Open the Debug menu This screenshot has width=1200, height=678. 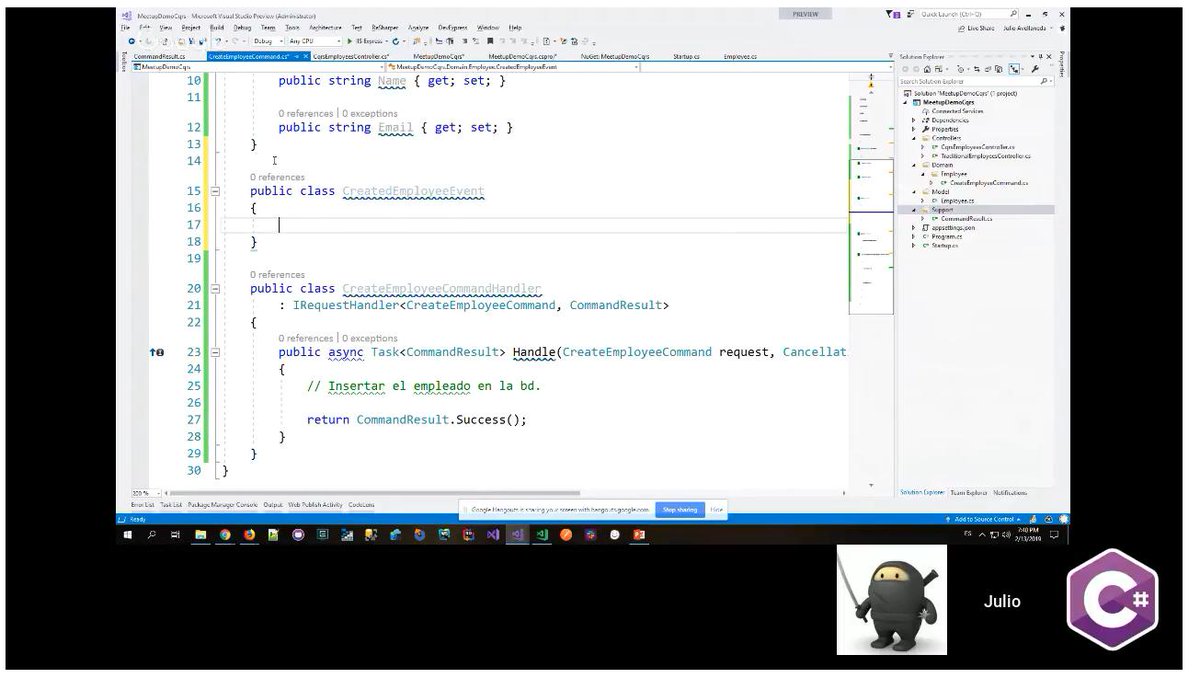click(x=242, y=27)
